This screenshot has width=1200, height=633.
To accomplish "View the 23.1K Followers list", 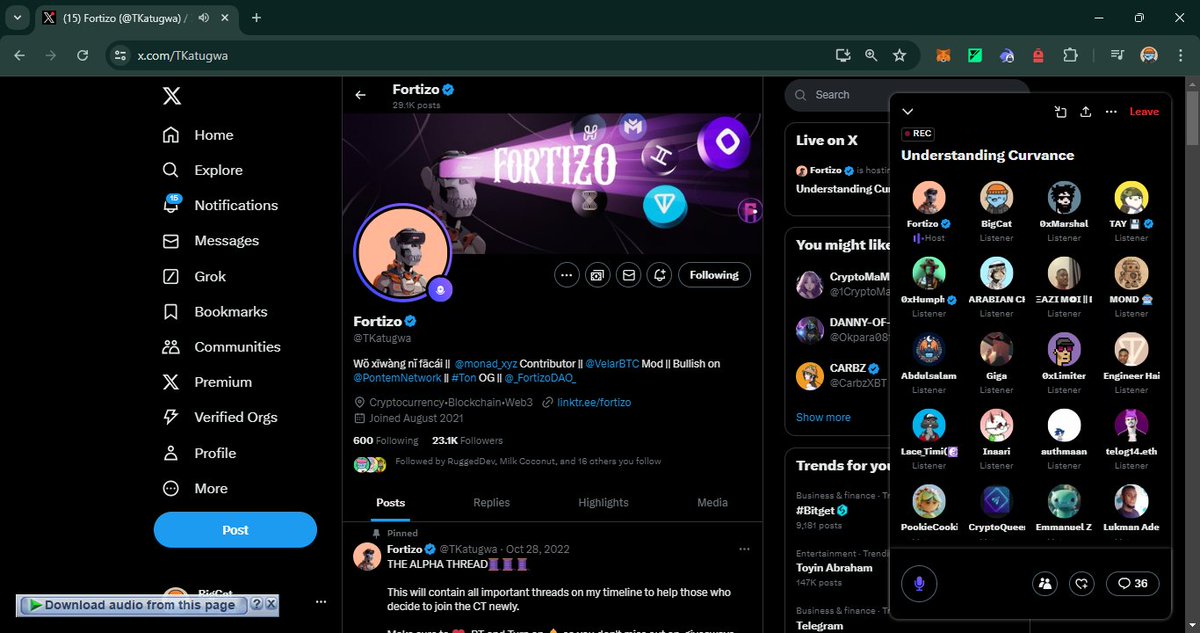I will (467, 440).
